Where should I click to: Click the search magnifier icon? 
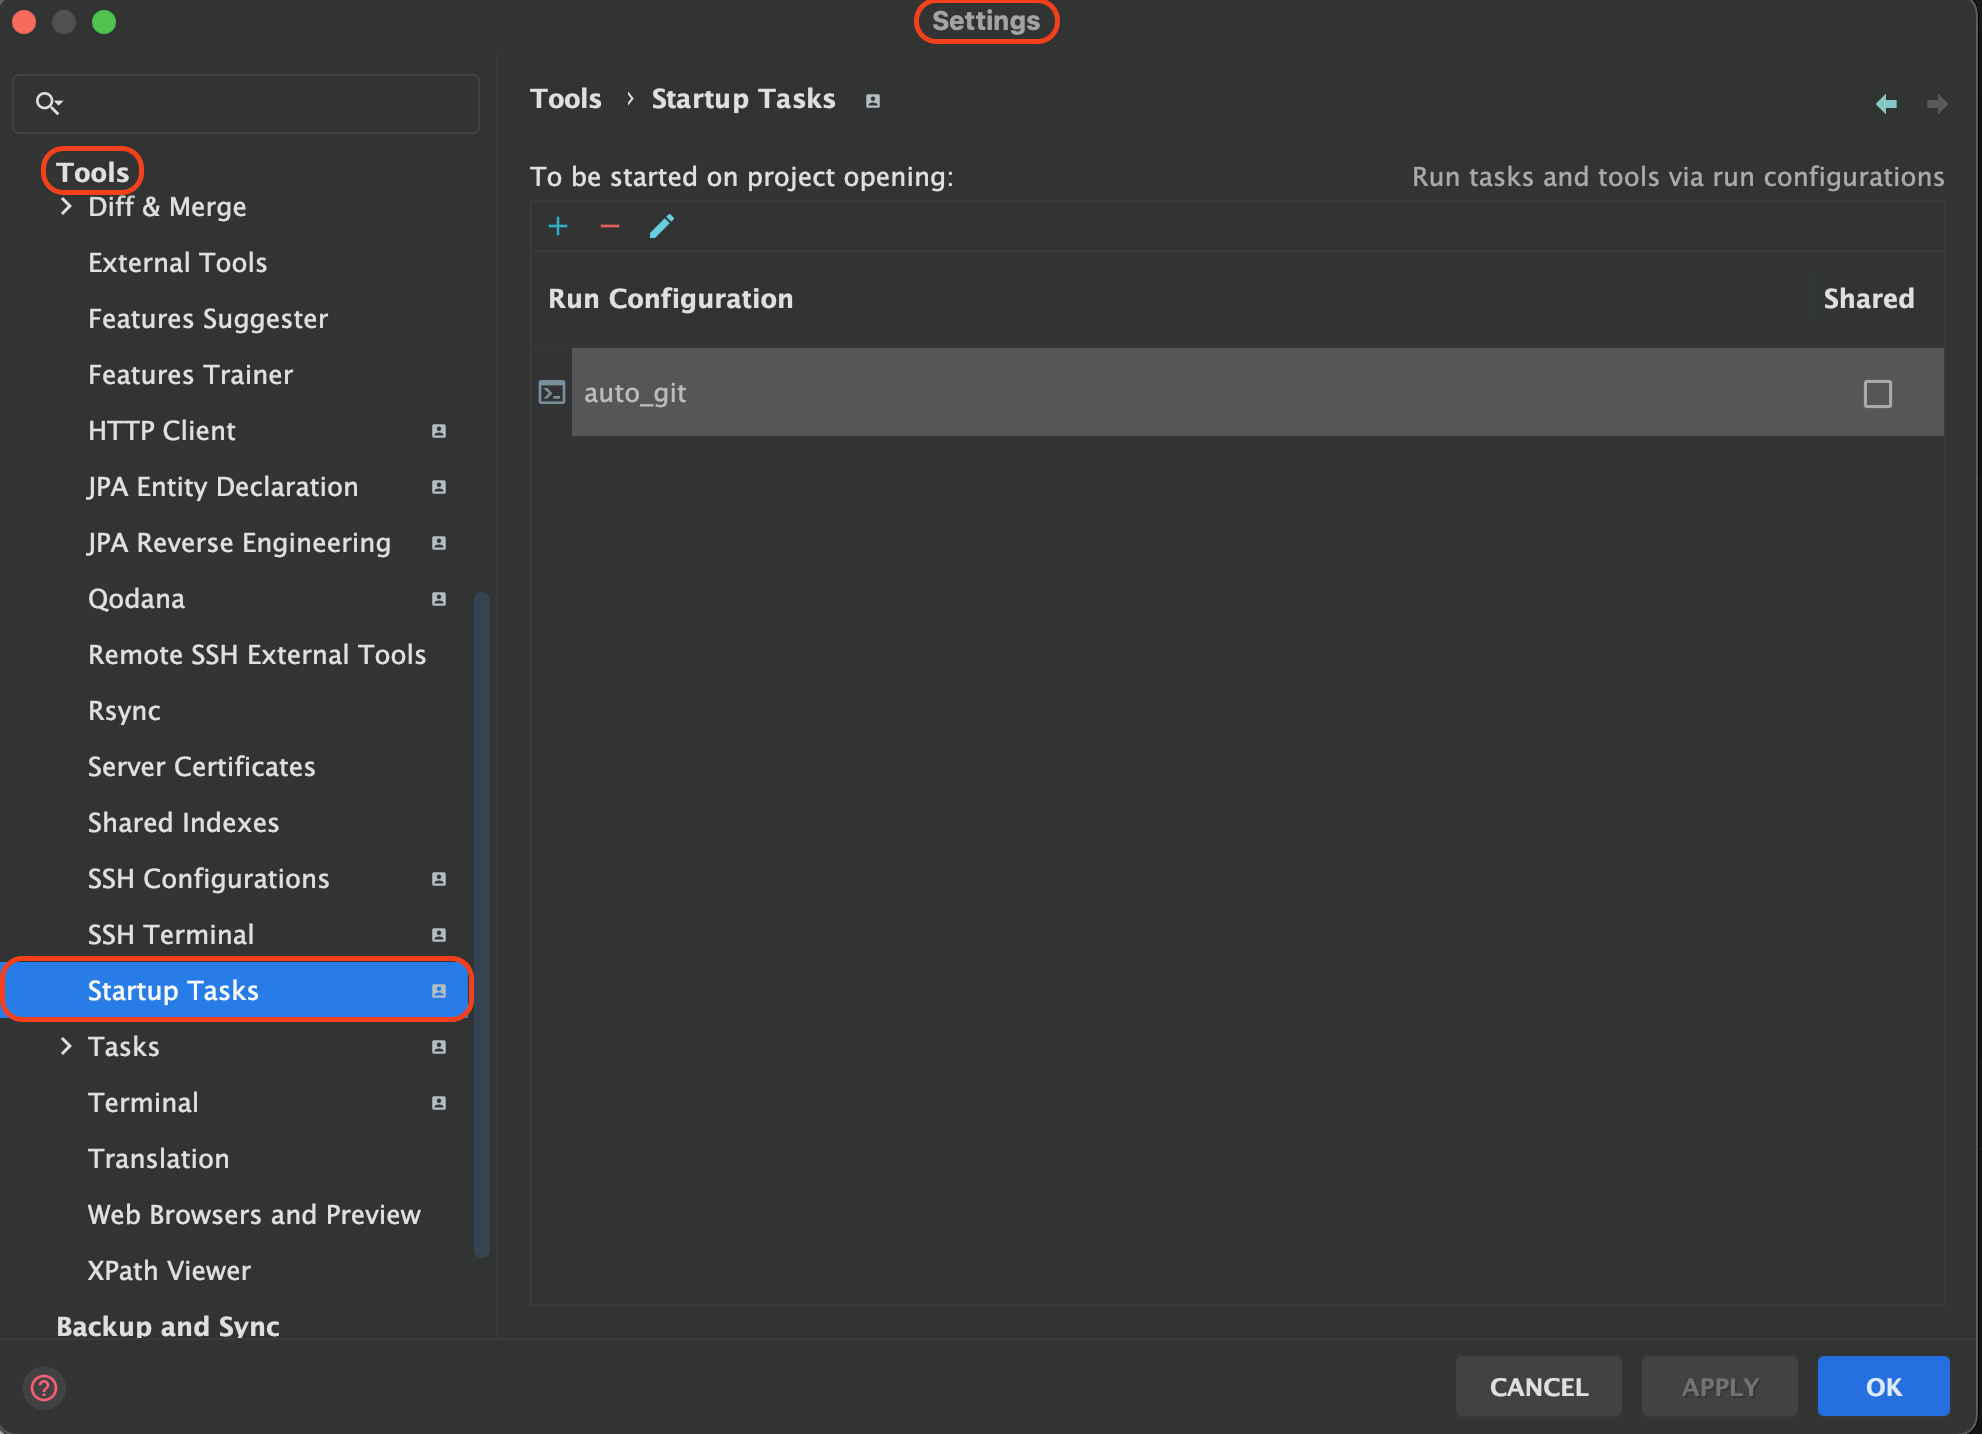[48, 102]
